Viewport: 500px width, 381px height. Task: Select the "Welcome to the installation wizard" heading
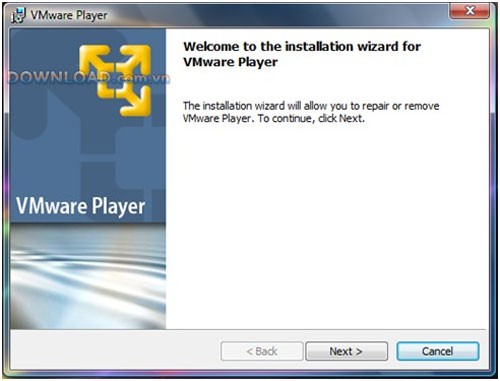pos(302,54)
